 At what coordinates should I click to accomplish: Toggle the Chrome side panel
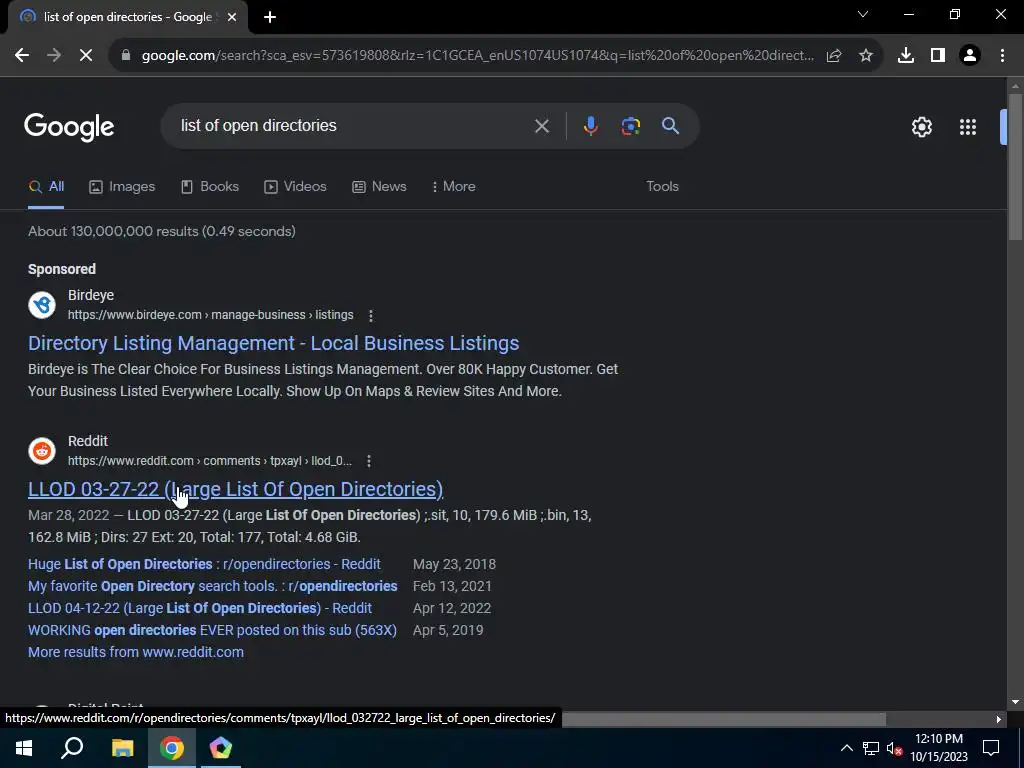tap(938, 56)
